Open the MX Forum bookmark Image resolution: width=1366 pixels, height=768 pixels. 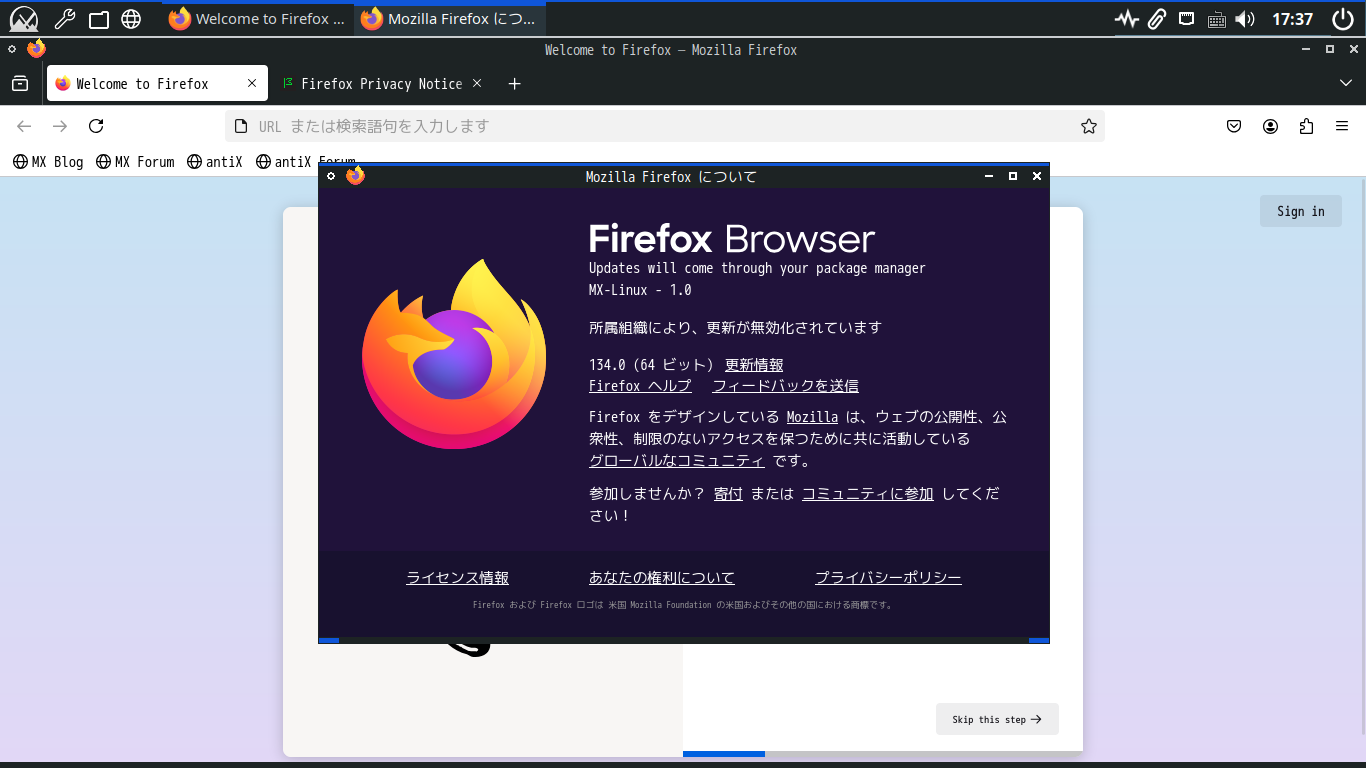pyautogui.click(x=135, y=162)
